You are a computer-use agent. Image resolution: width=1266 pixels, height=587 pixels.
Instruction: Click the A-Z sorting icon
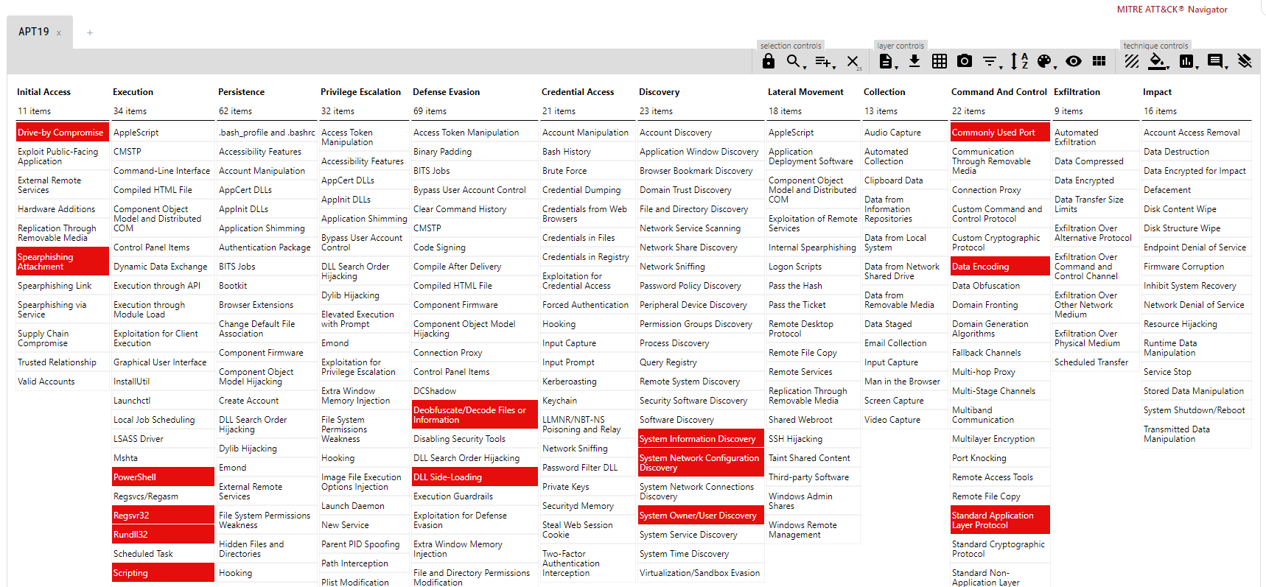coord(1019,62)
